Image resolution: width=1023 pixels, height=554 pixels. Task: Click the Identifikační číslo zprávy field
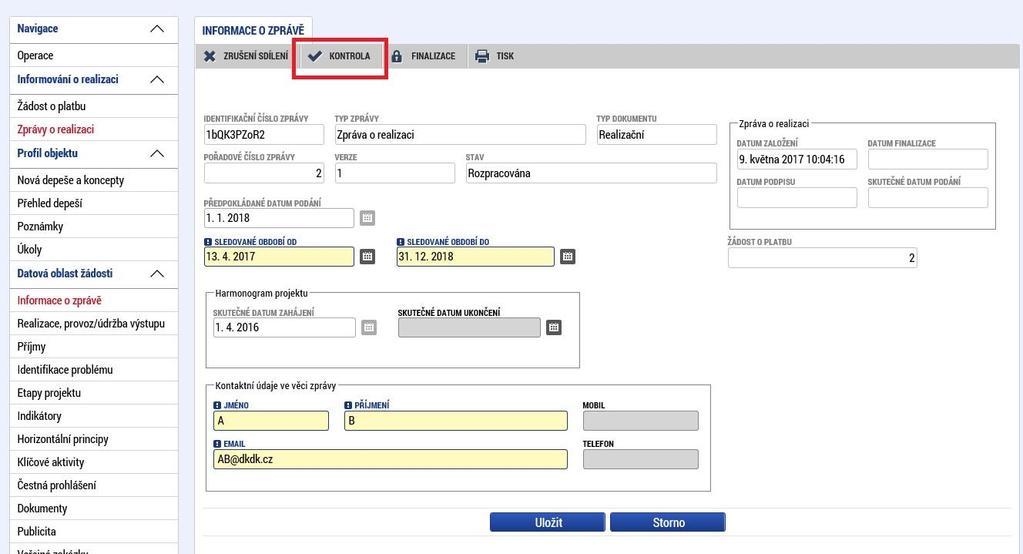coord(264,135)
